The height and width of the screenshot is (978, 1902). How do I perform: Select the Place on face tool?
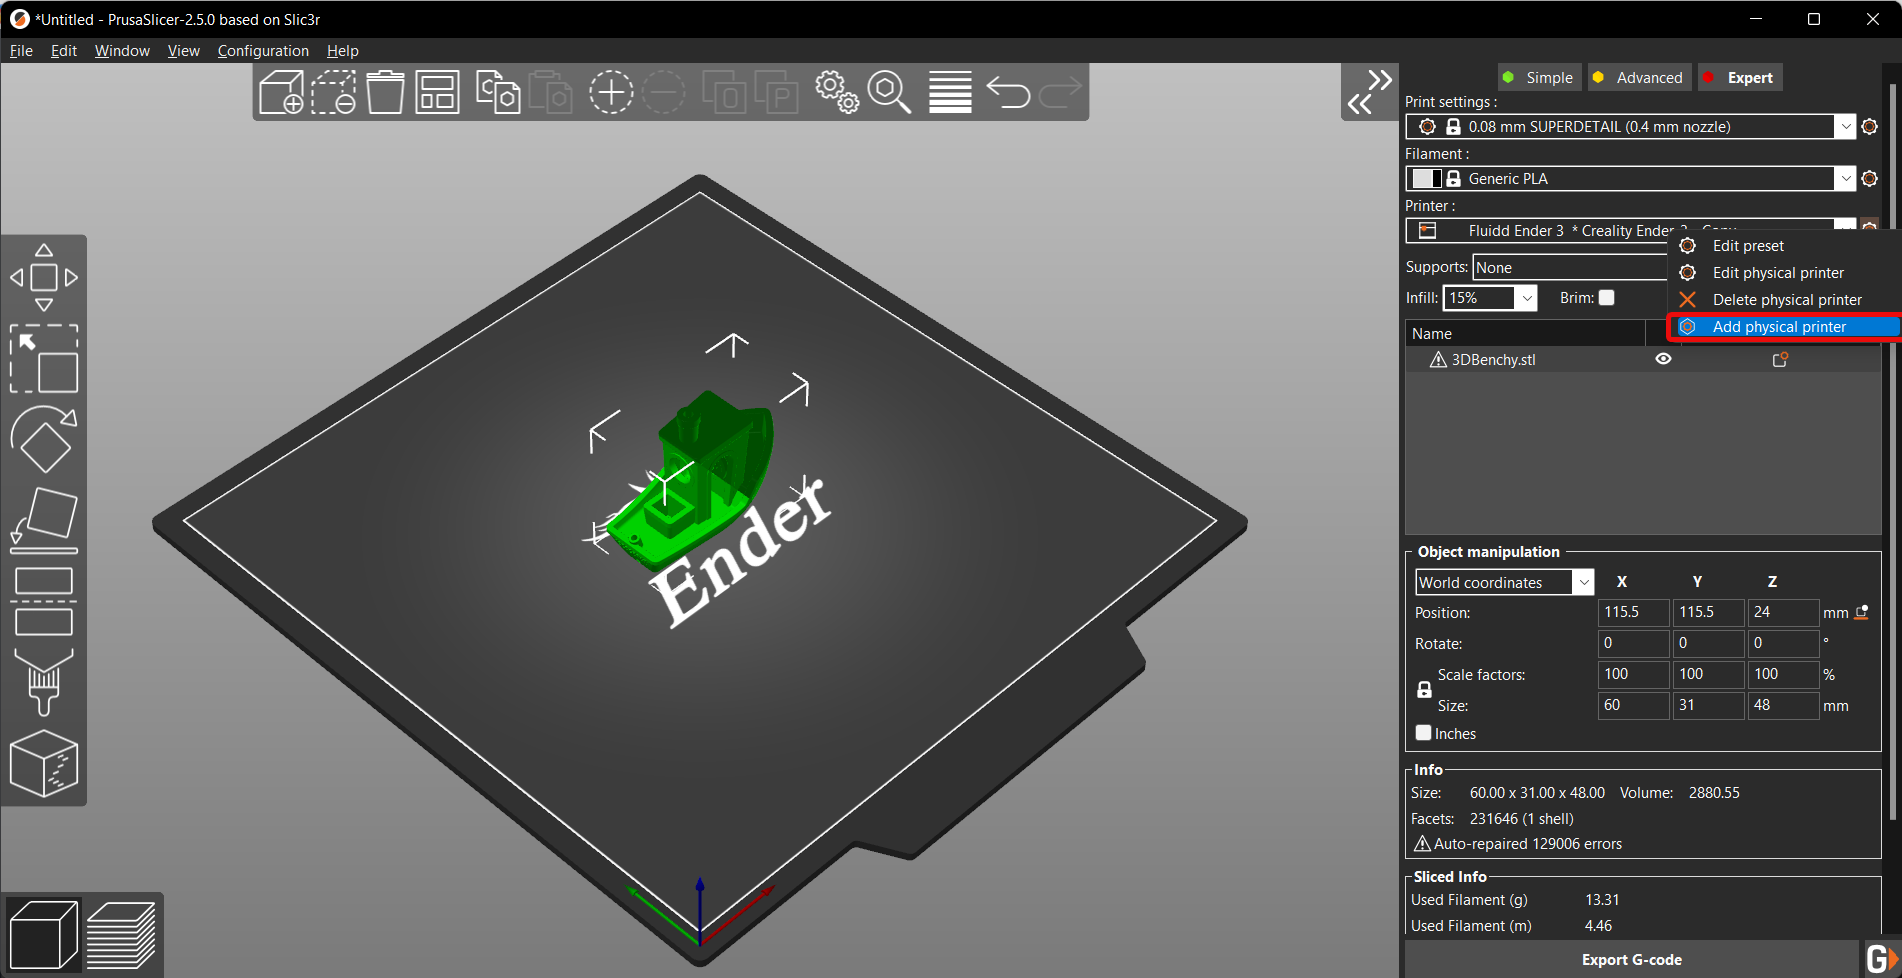[44, 520]
